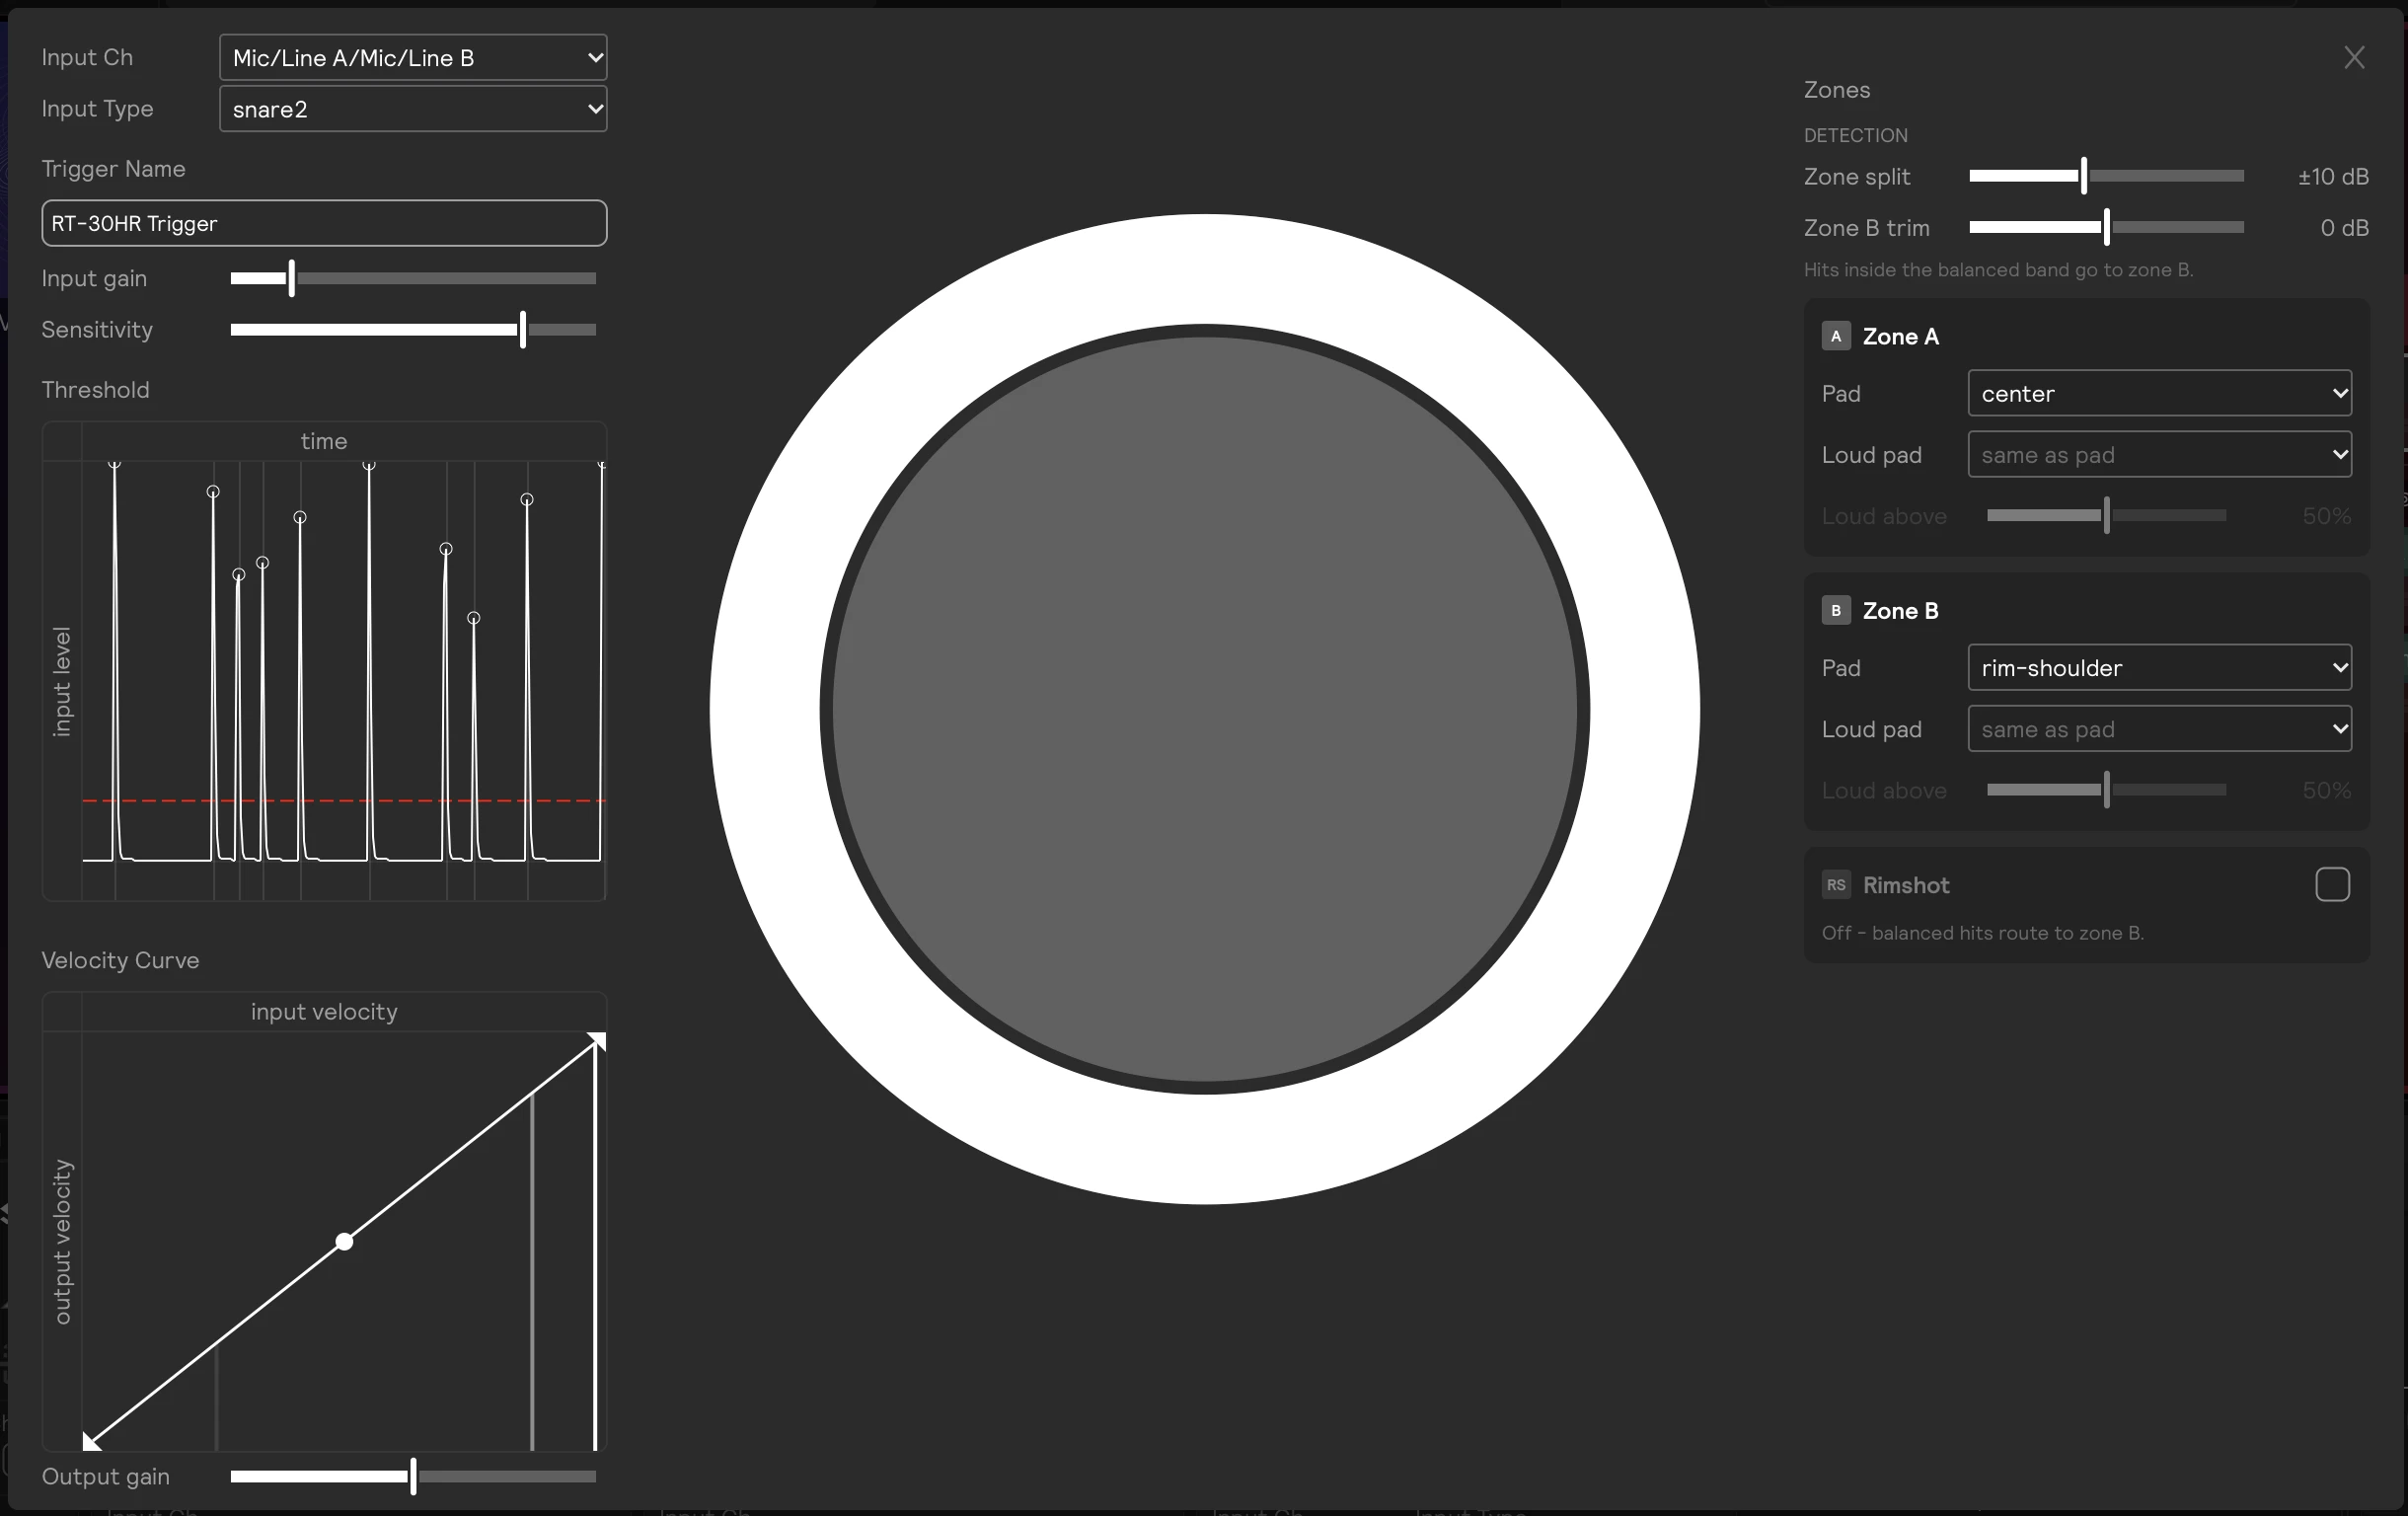This screenshot has width=2408, height=1516.
Task: Click the Zones heading
Action: click(x=1837, y=90)
